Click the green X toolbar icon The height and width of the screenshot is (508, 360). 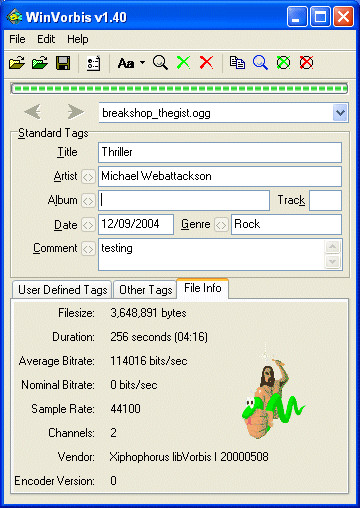coord(183,63)
